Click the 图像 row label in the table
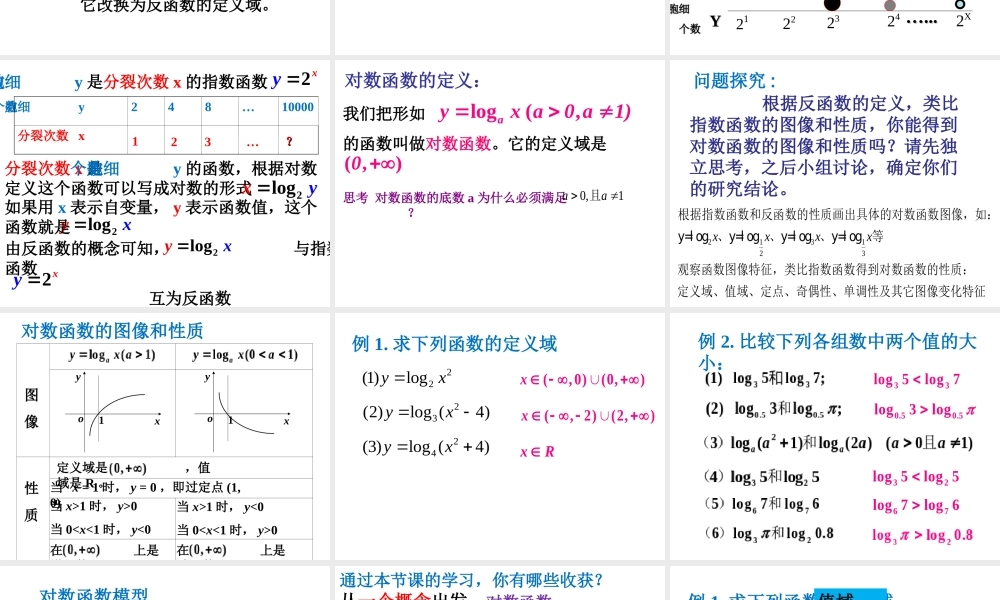The image size is (1000, 600). point(32,408)
